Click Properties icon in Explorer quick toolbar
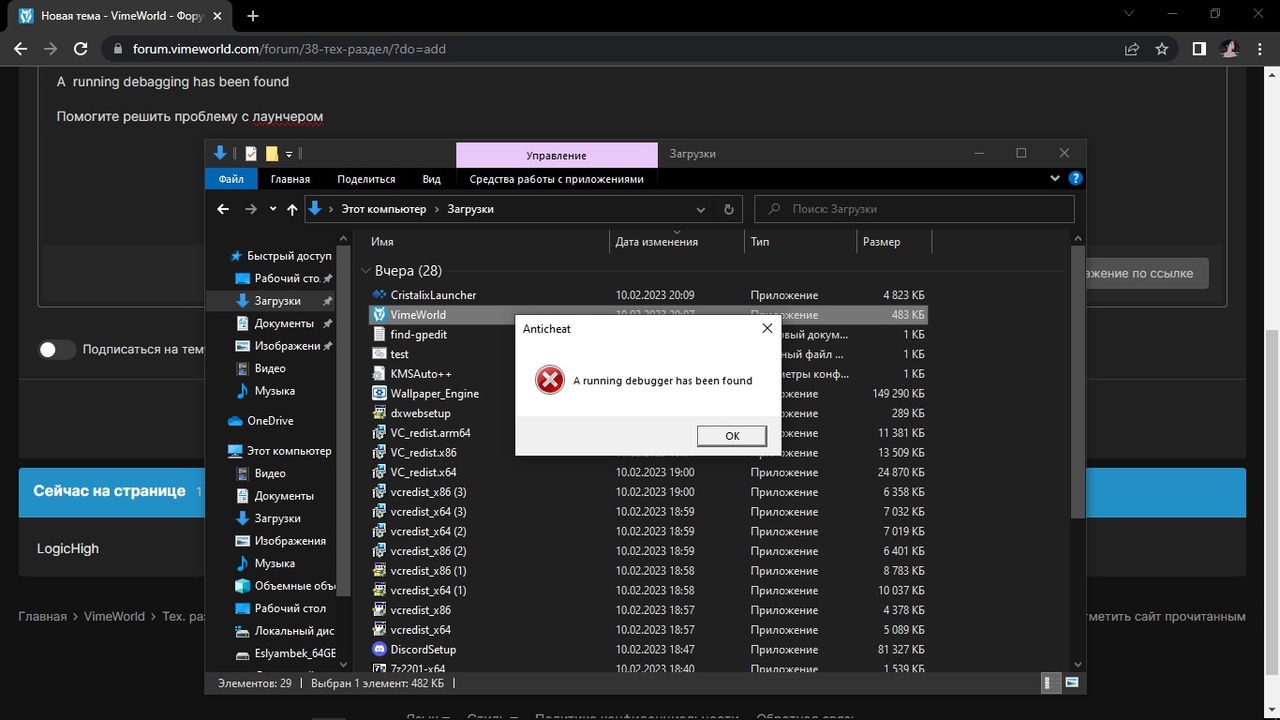The height and width of the screenshot is (720, 1280). tap(251, 154)
